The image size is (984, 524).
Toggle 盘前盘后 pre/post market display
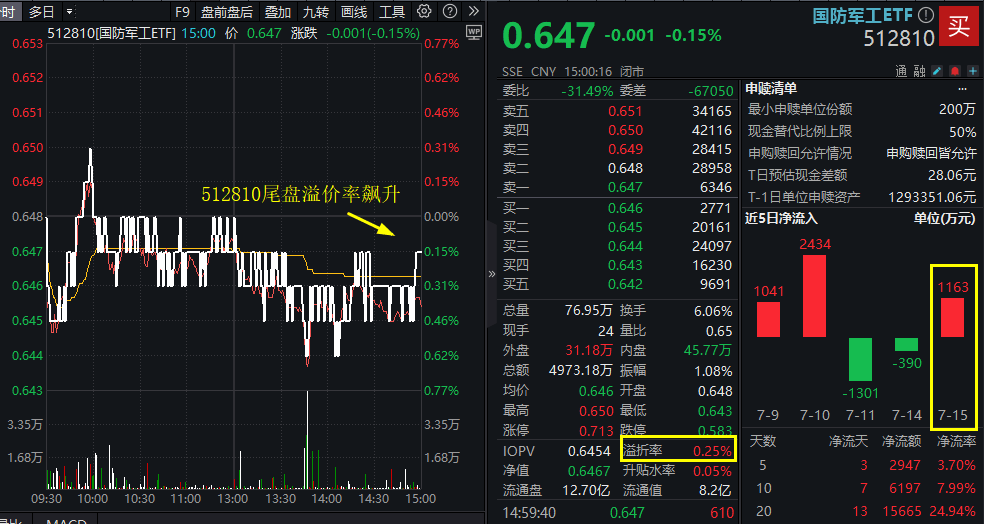227,11
